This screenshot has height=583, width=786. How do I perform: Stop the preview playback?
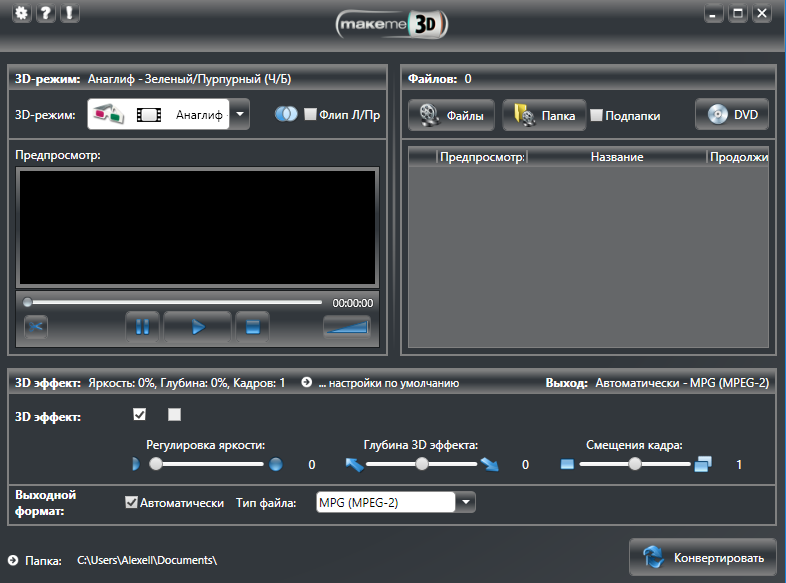click(x=253, y=326)
